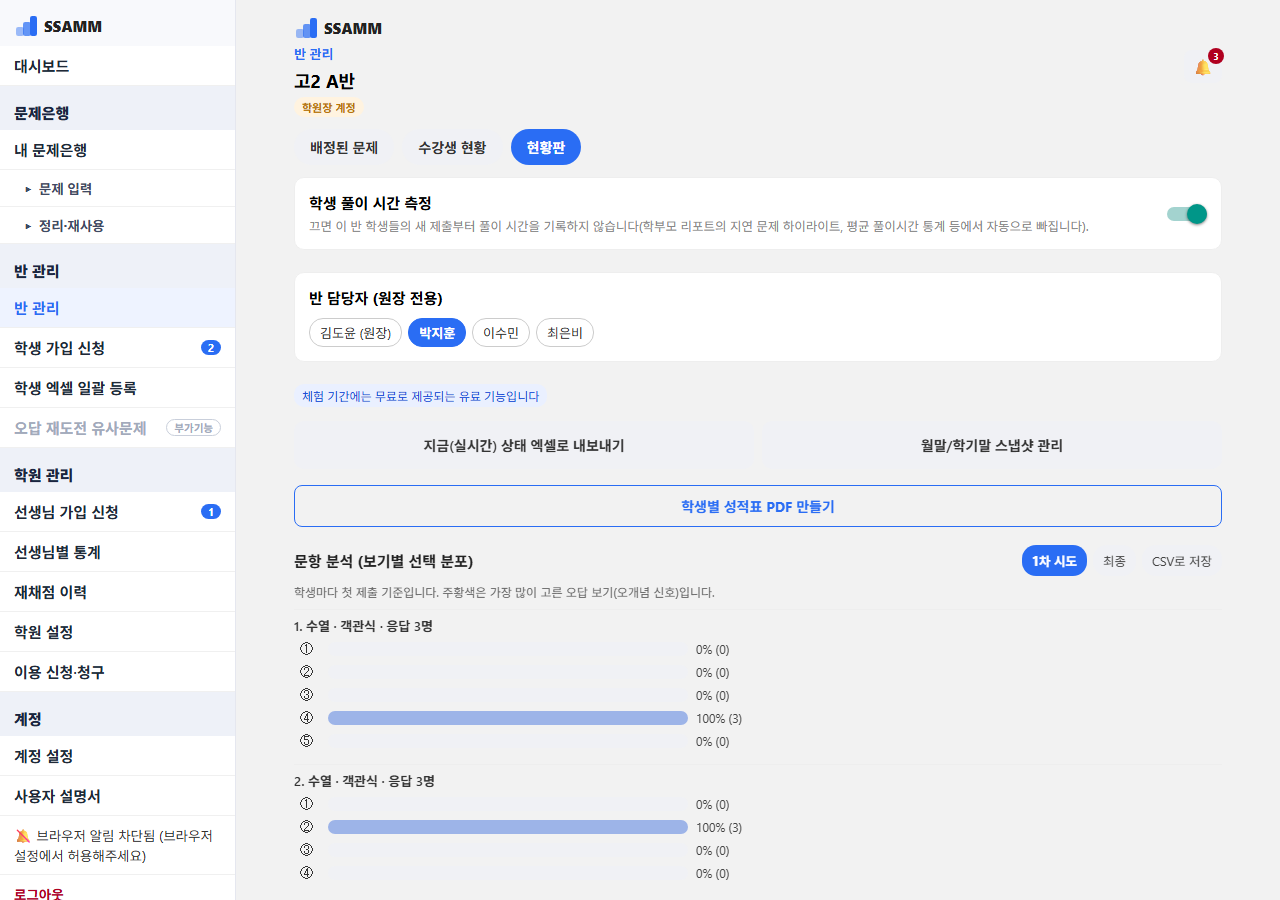Switch analysis to 1차 시도
This screenshot has height=900, width=1280.
pos(1054,561)
